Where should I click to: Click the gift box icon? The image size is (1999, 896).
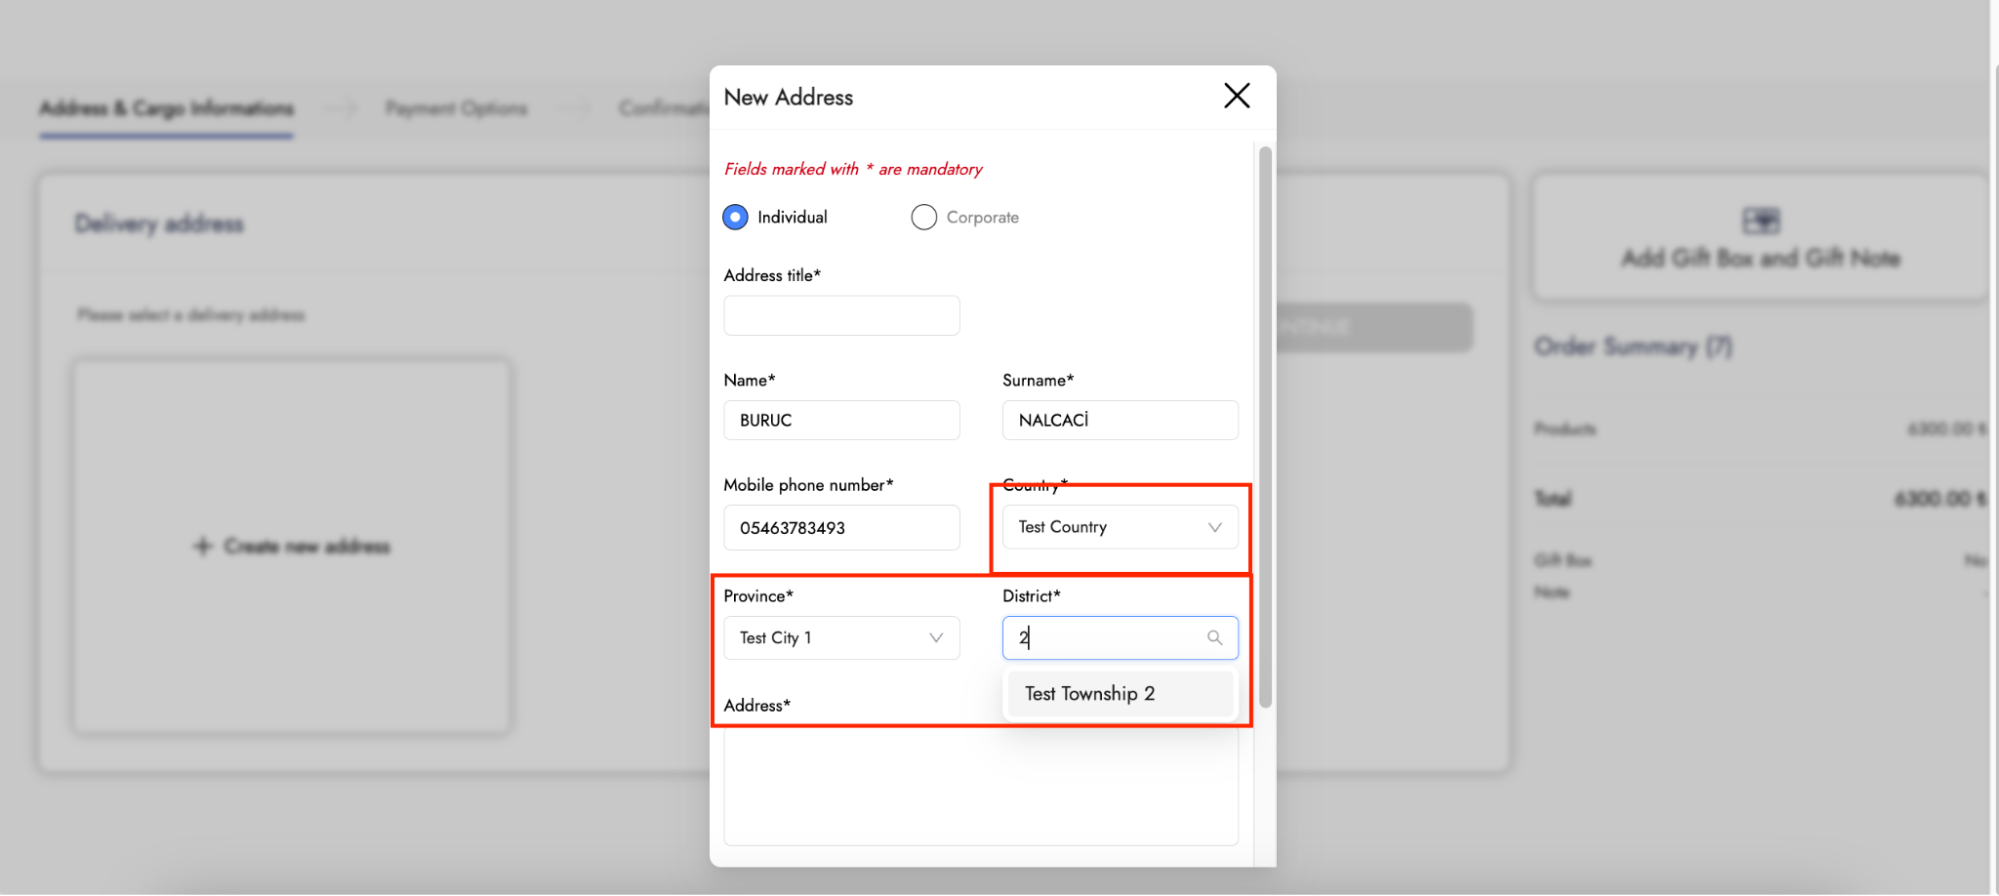click(x=1760, y=220)
